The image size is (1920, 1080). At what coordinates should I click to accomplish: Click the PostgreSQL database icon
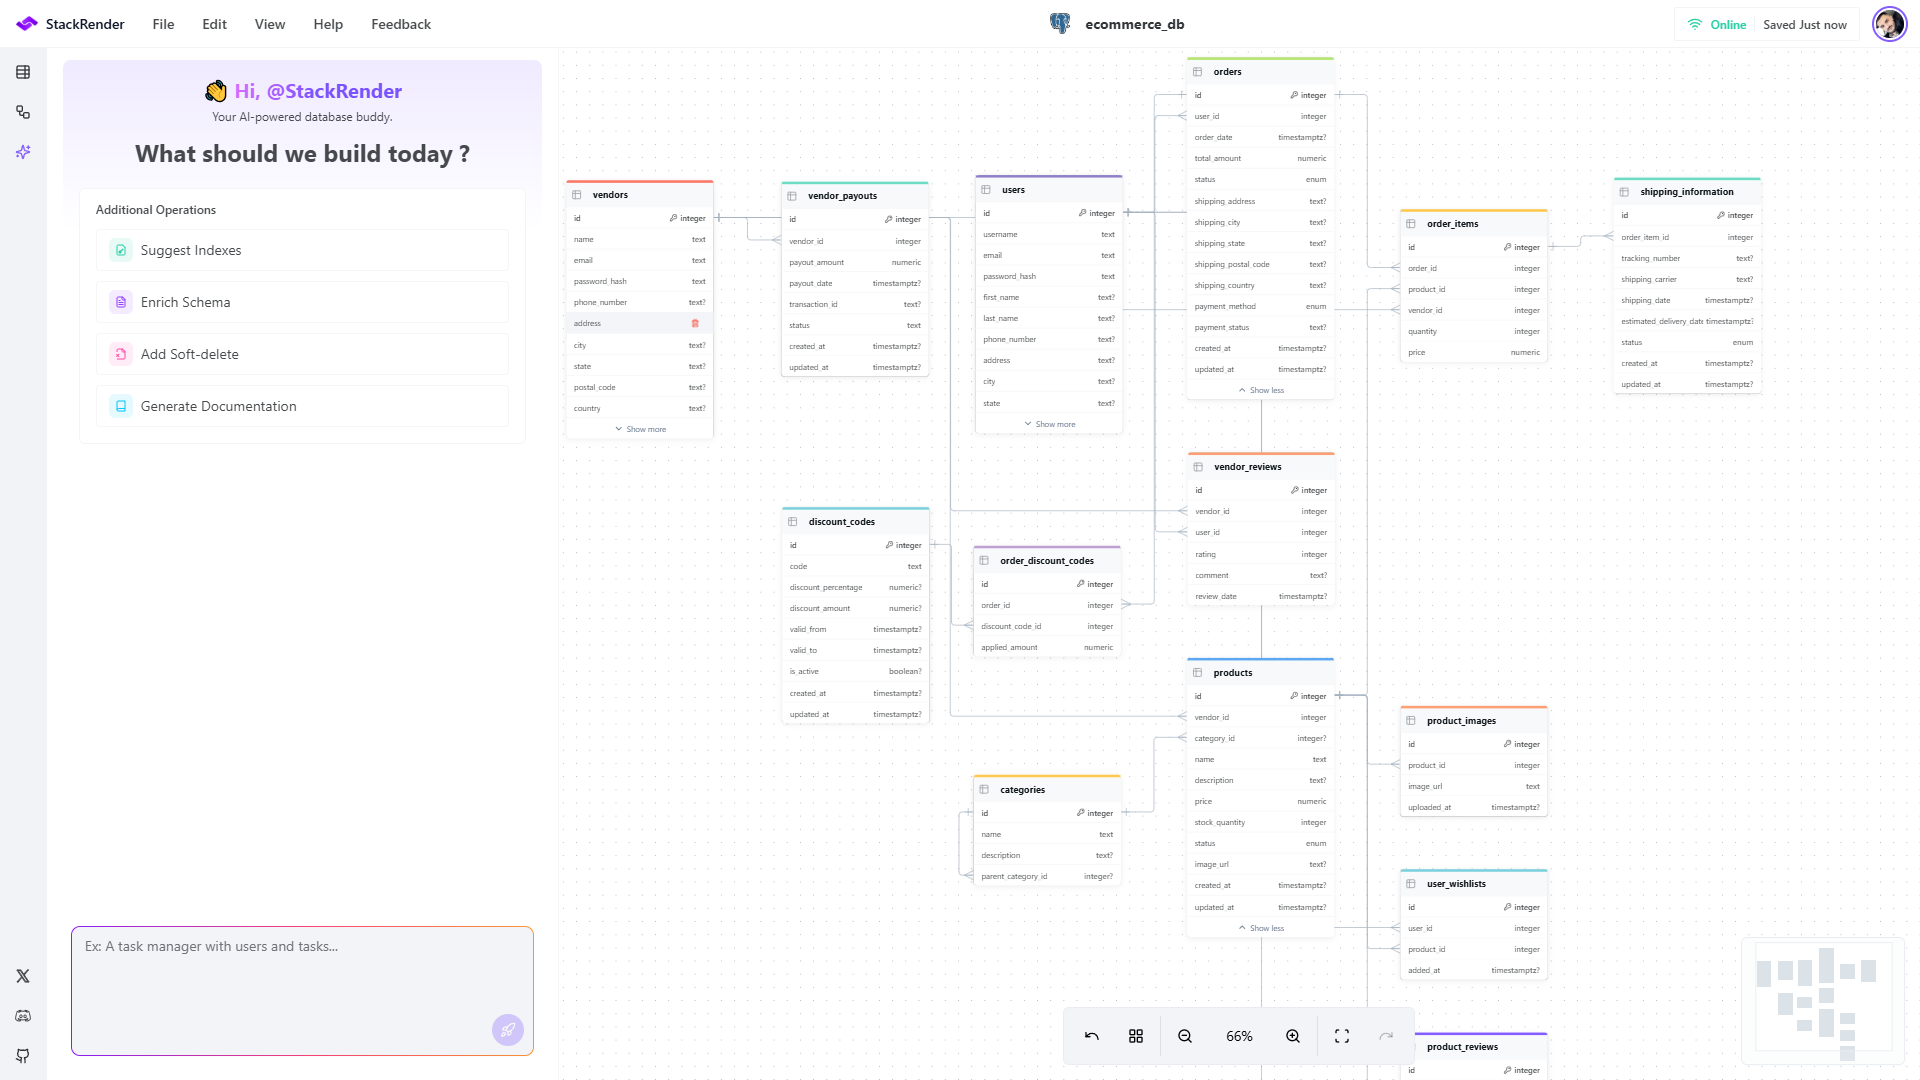(x=1060, y=24)
